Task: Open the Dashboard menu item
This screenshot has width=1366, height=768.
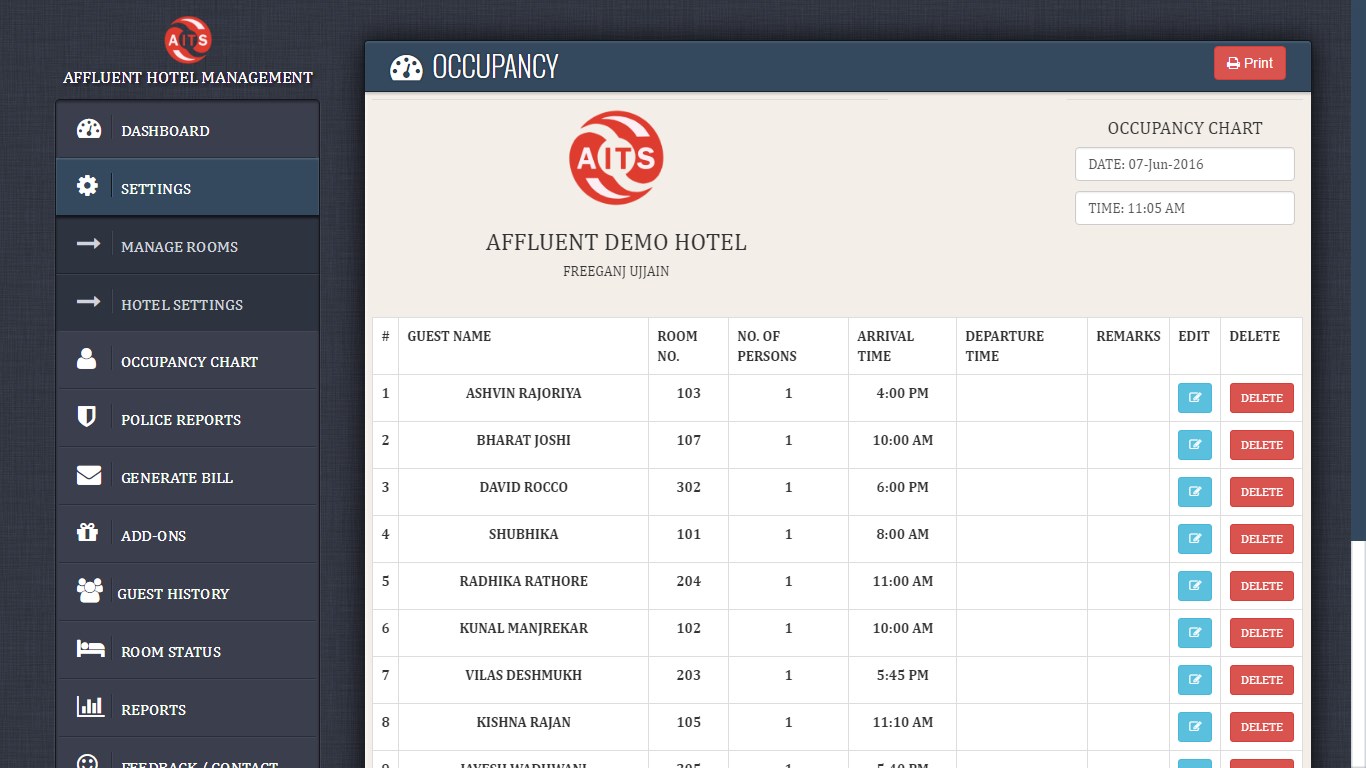Action: click(188, 130)
